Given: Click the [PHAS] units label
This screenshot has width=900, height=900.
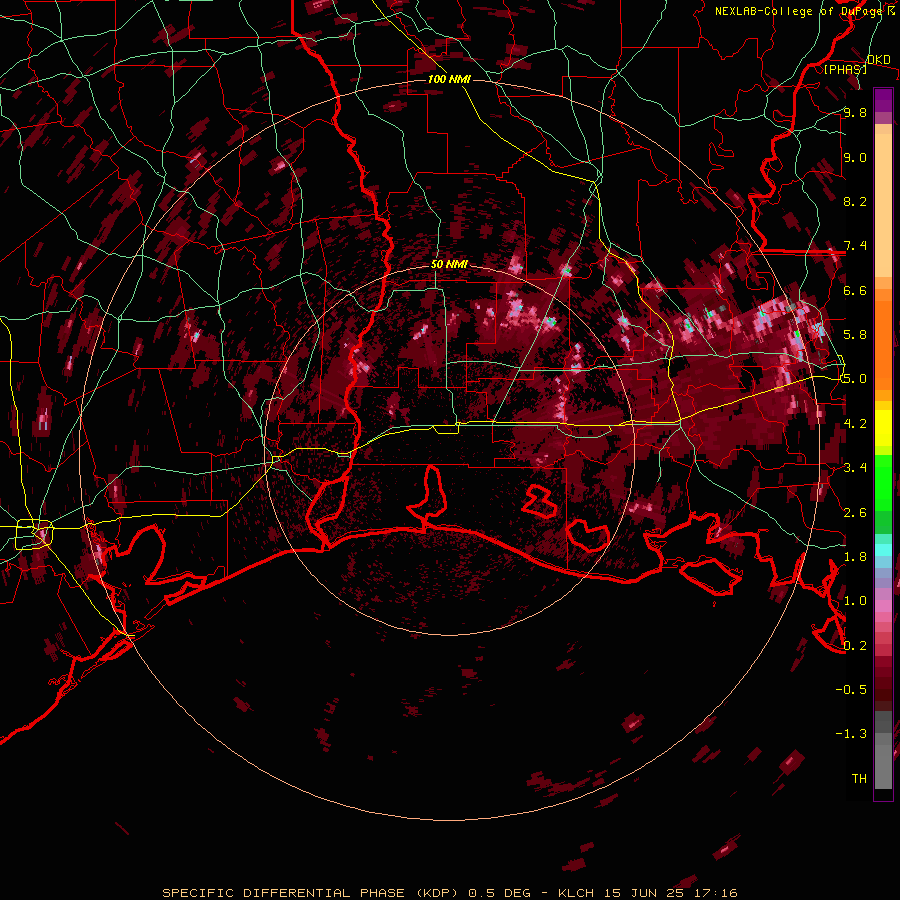Looking at the screenshot, I should click(x=845, y=69).
